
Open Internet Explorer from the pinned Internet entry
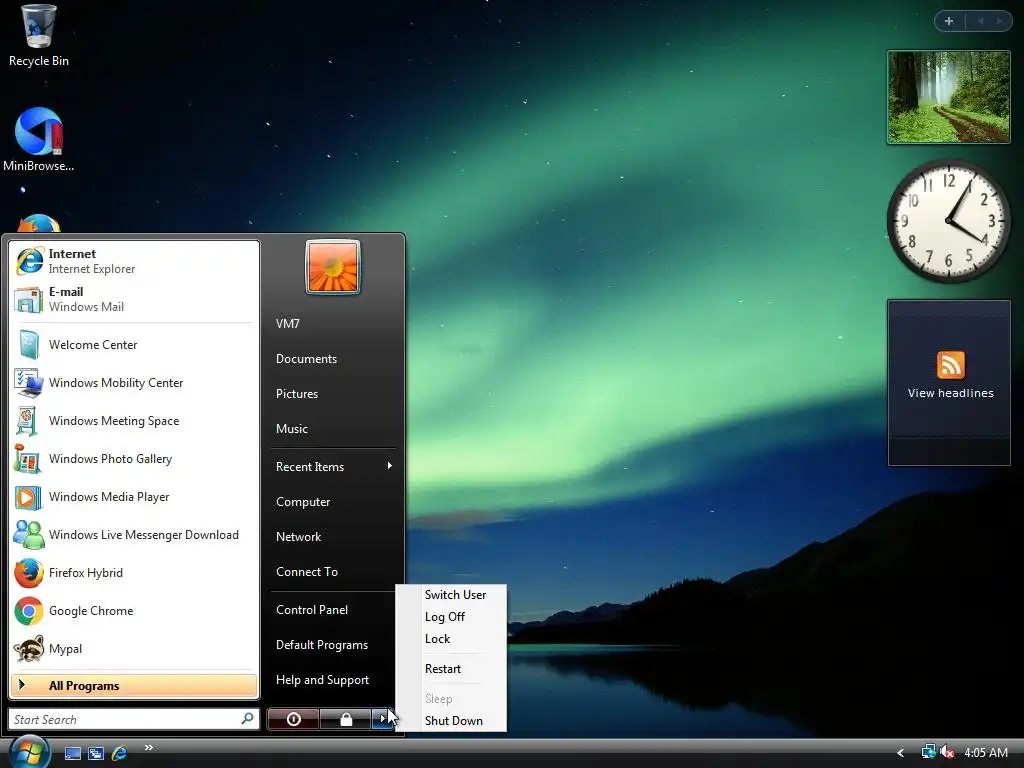pyautogui.click(x=134, y=261)
